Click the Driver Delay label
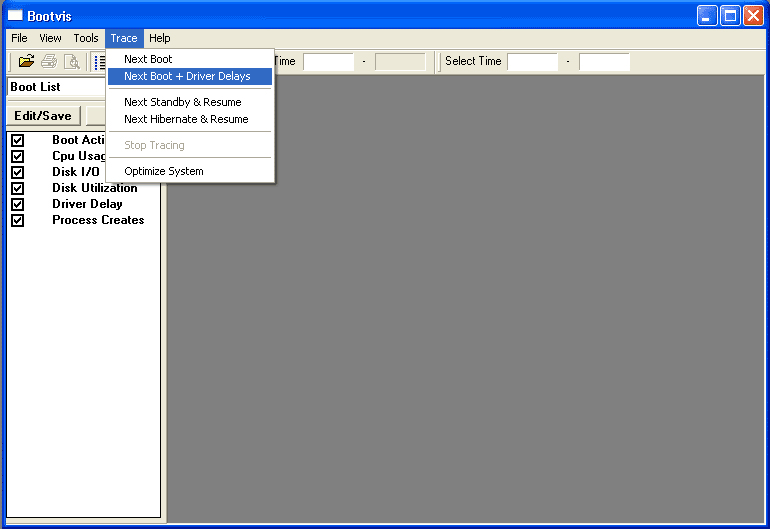The image size is (770, 529). click(87, 204)
